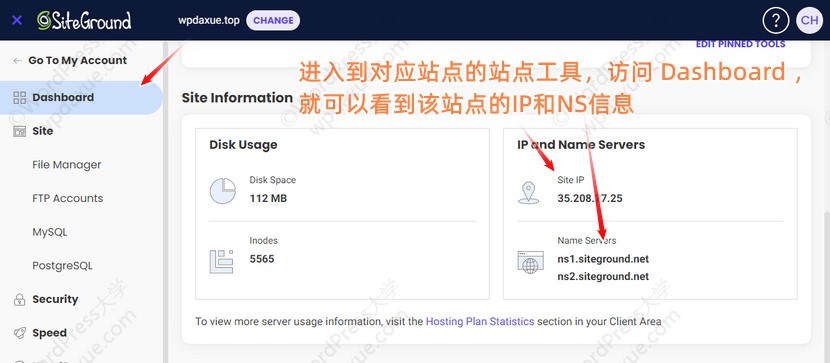Click the Disk Usage card title

[243, 145]
